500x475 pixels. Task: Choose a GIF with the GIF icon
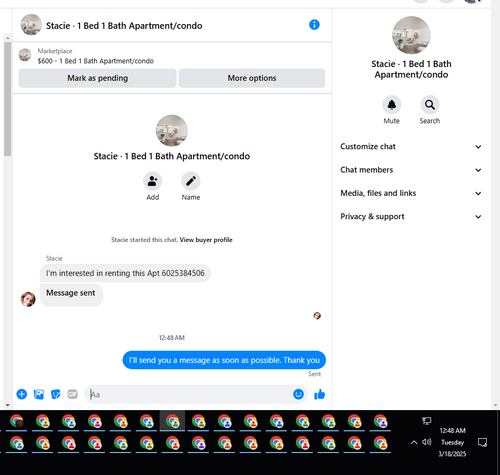point(72,394)
